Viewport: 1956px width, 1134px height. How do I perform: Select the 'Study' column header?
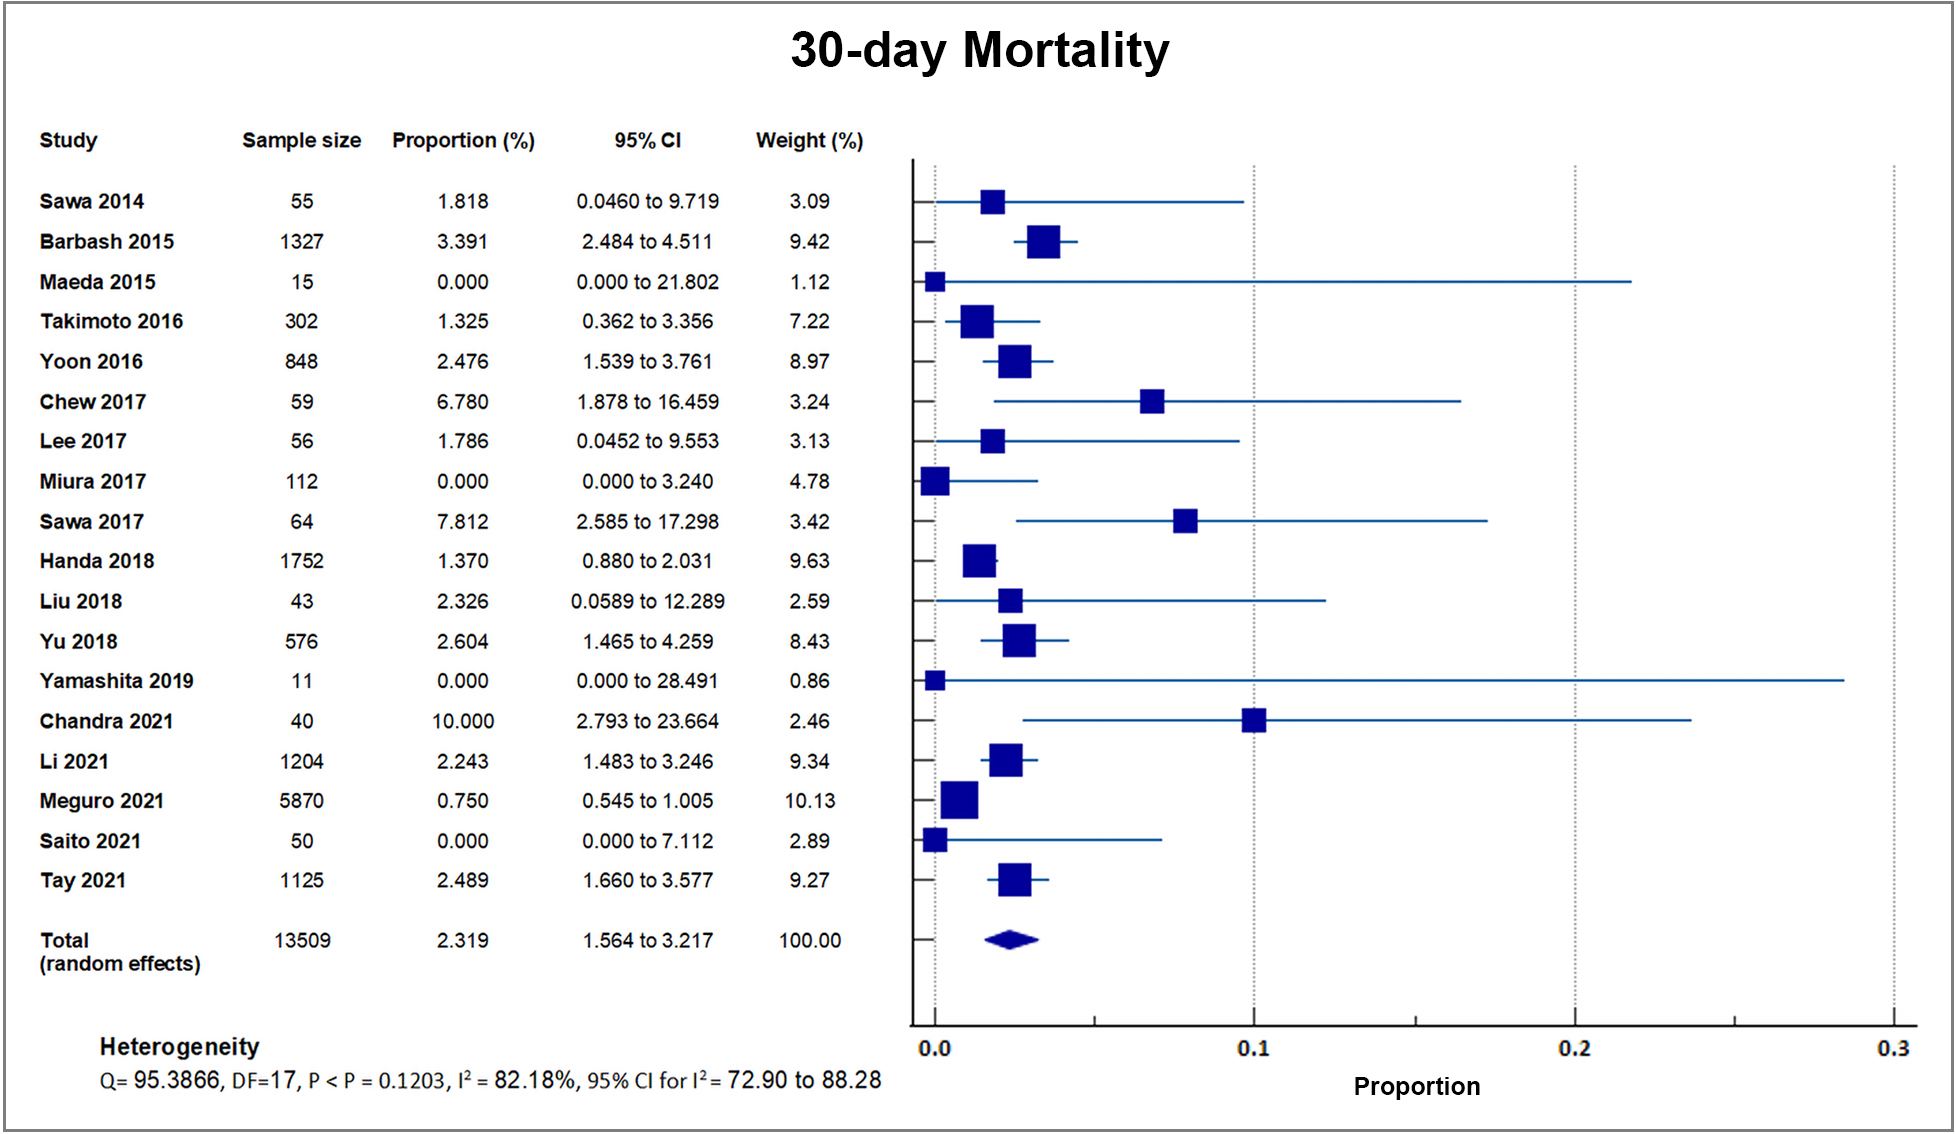tap(68, 140)
